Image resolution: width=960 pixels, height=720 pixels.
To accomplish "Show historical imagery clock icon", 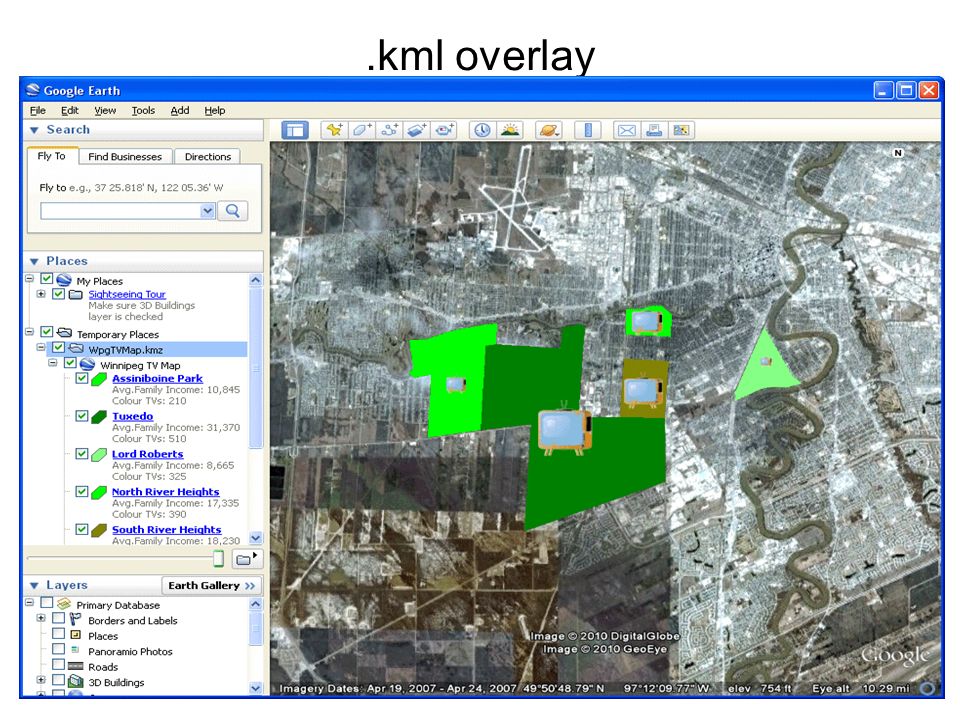I will pyautogui.click(x=482, y=130).
